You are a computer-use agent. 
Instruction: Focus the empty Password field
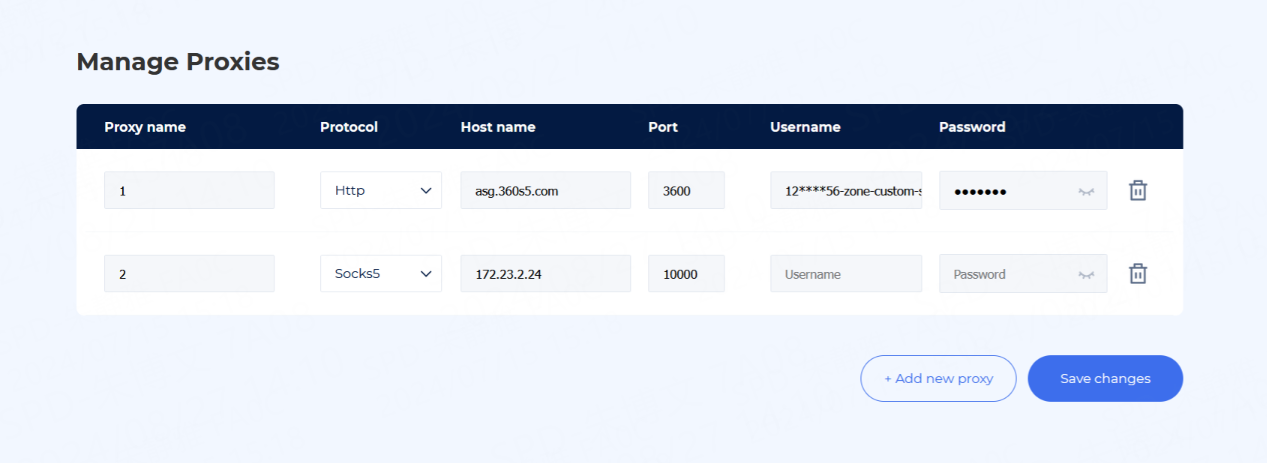pyautogui.click(x=1005, y=273)
